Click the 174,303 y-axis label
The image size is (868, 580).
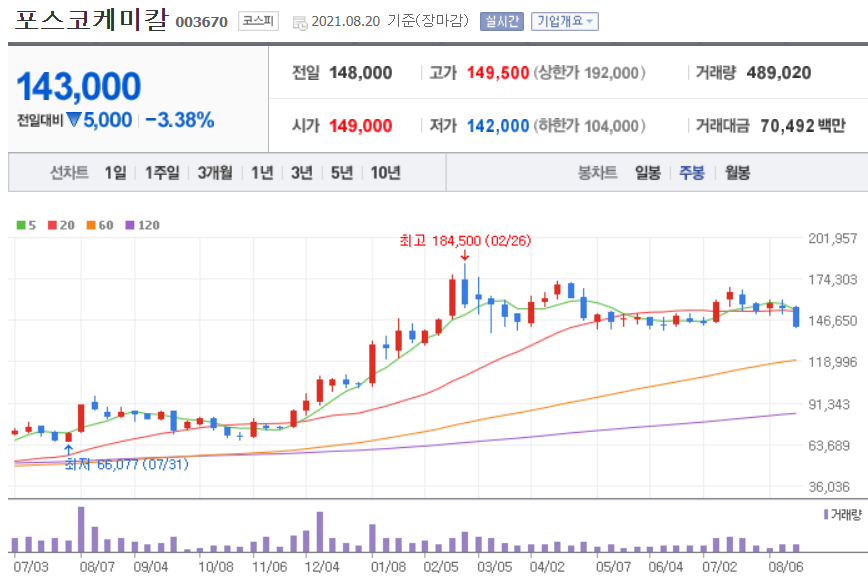click(x=833, y=279)
